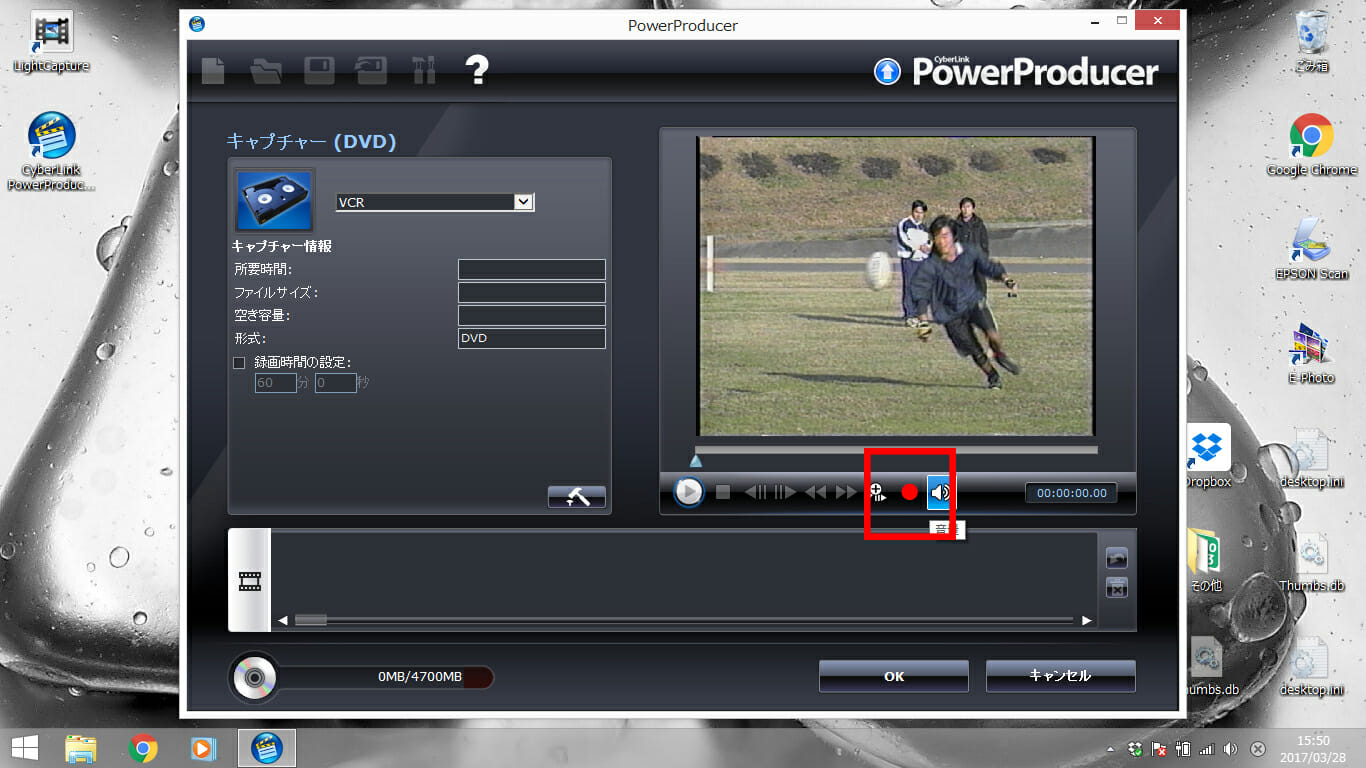Click the VCR cassette source icon
The width and height of the screenshot is (1366, 768).
pyautogui.click(x=274, y=200)
